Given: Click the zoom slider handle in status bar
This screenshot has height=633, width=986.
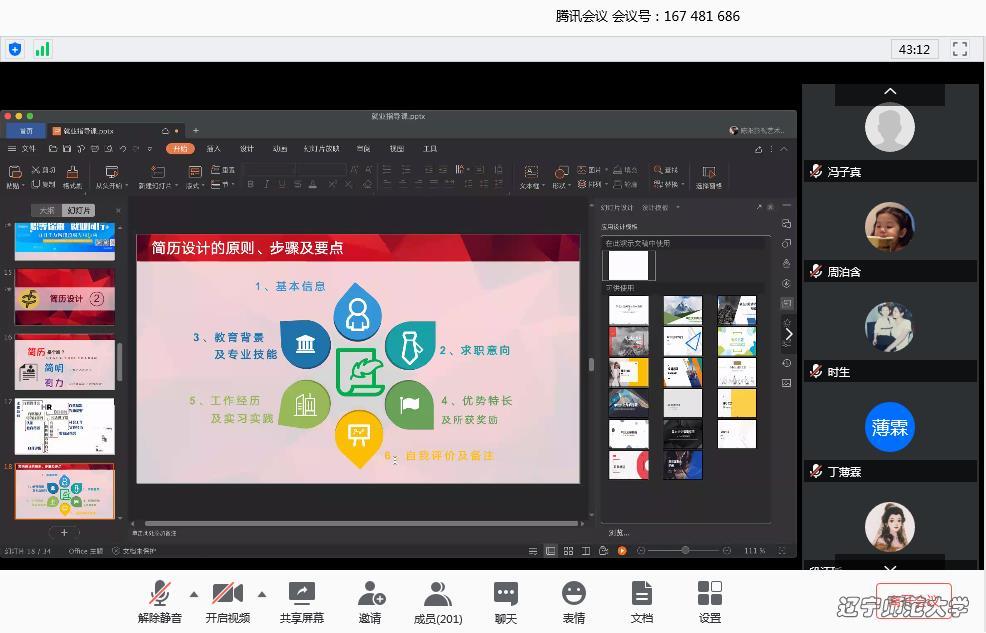Looking at the screenshot, I should coord(685,551).
